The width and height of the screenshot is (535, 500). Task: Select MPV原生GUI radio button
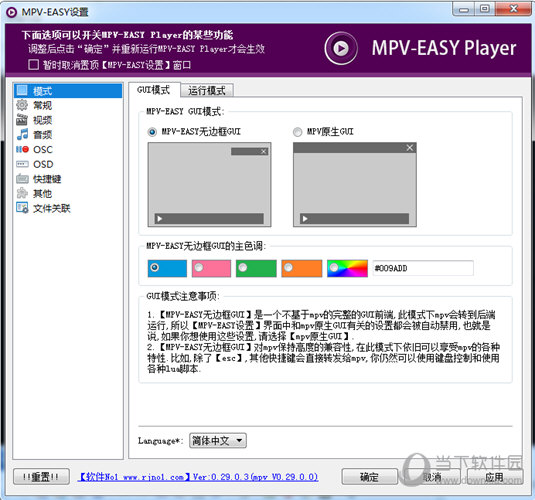298,131
